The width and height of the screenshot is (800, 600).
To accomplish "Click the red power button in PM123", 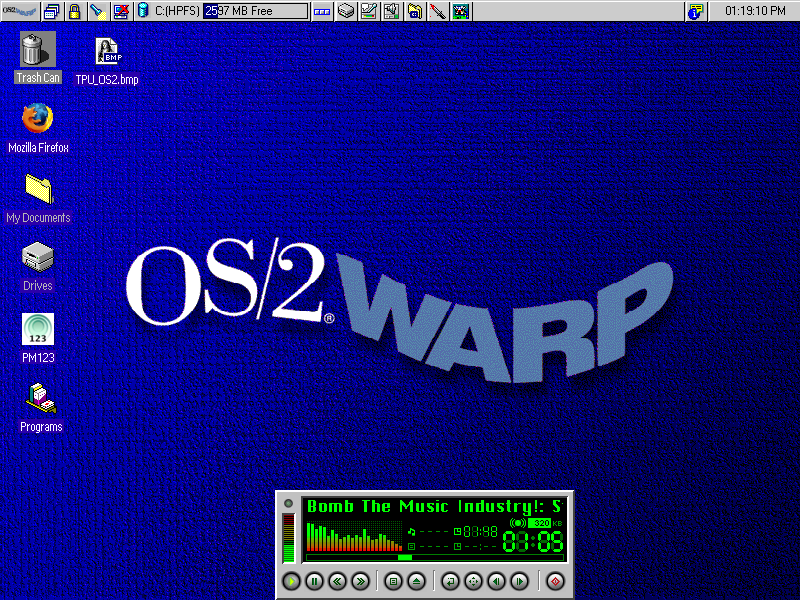I will pyautogui.click(x=555, y=580).
